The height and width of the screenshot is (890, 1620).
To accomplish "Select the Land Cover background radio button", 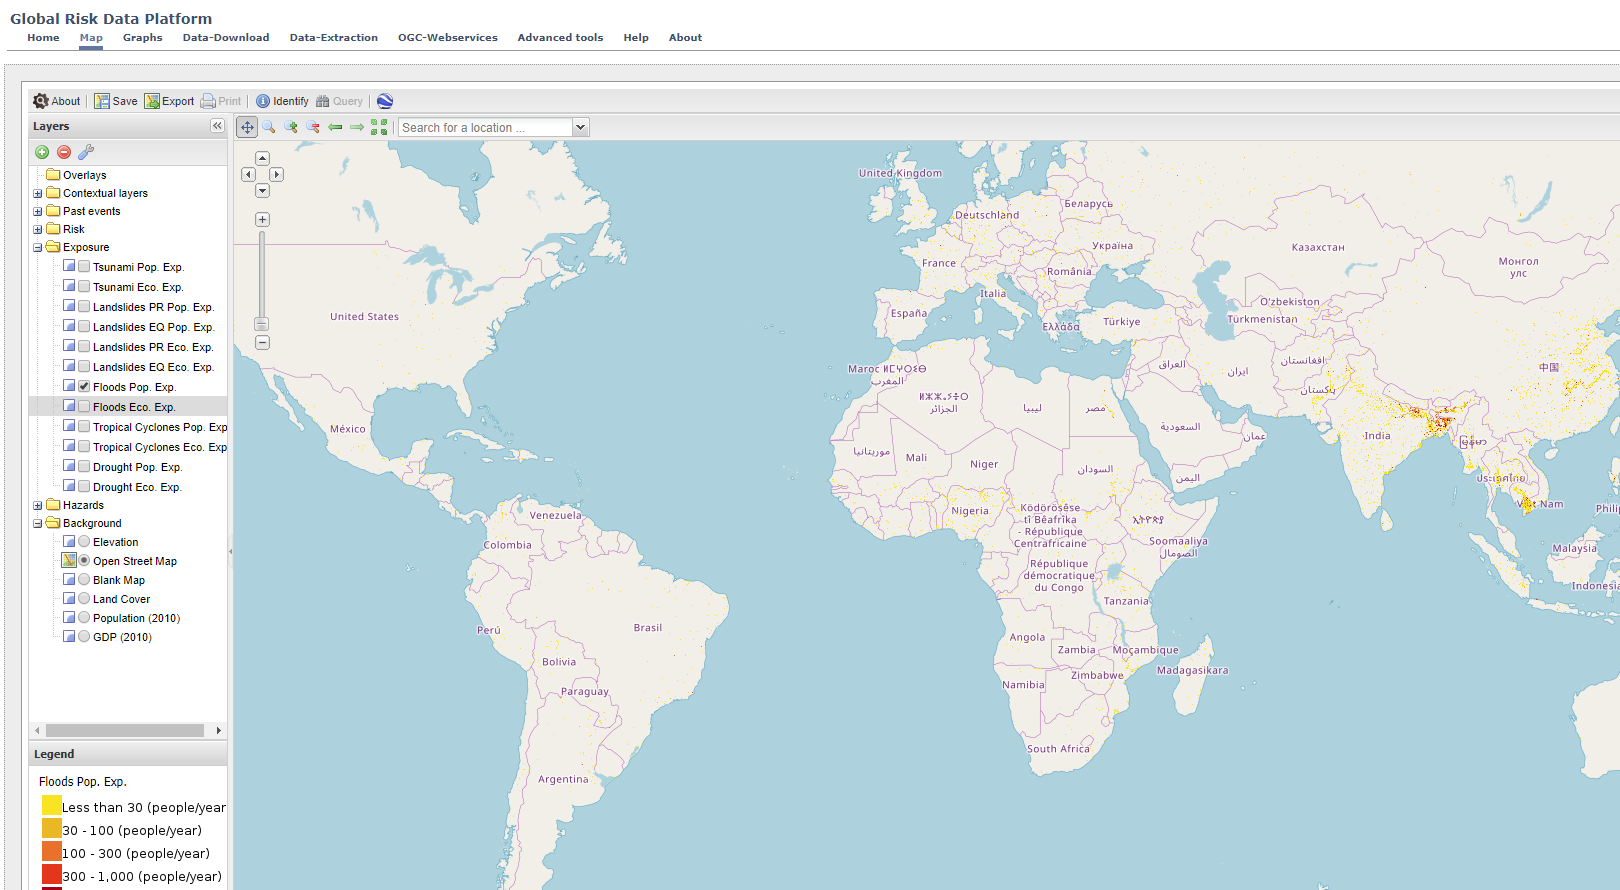I will 84,598.
